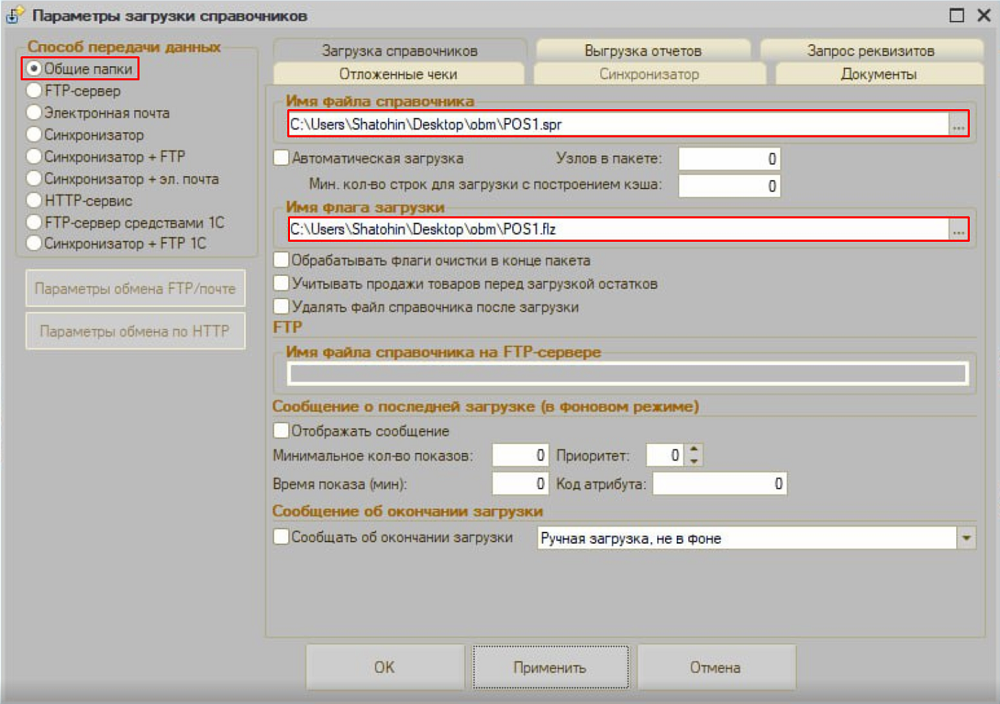
Task: Select the FTP-сервер radio button
Action: coord(35,91)
